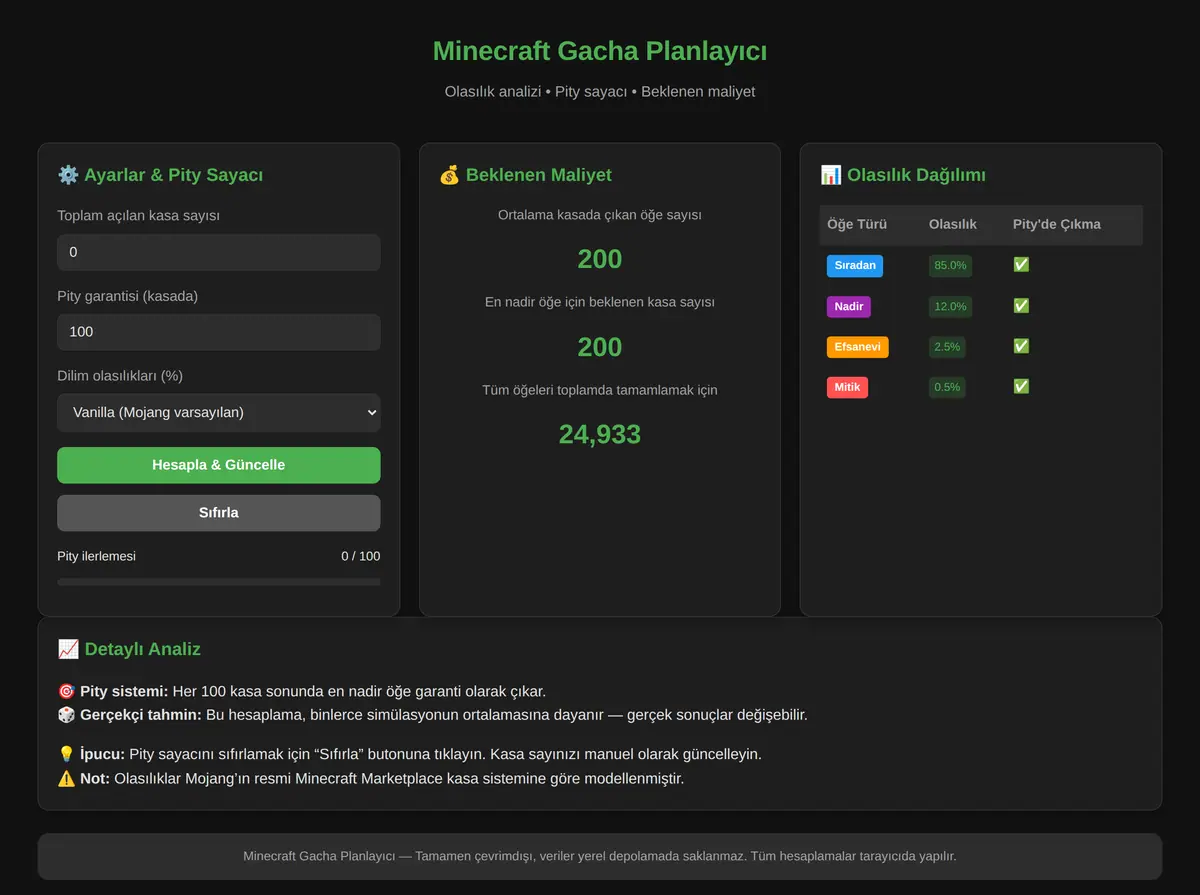Click the 200 value under En nadir öğe
1200x895 pixels.
point(600,347)
